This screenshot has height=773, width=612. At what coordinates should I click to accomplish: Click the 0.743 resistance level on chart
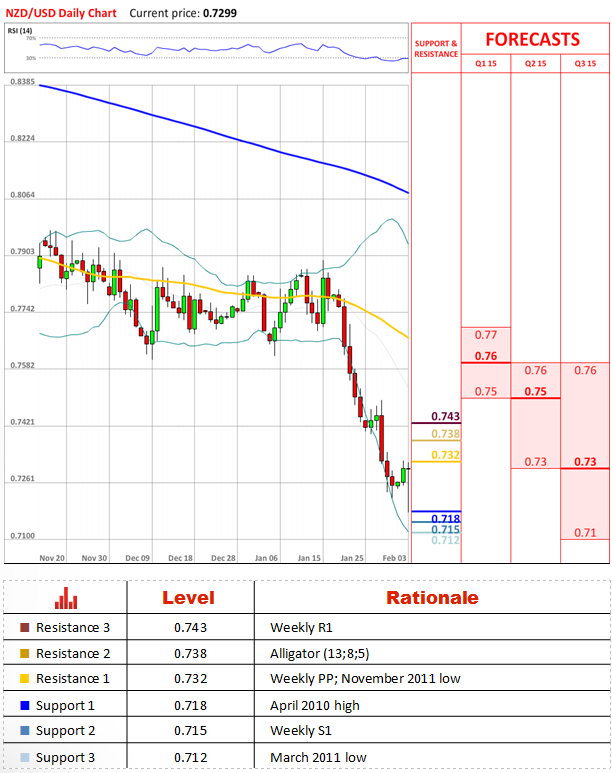pos(445,417)
